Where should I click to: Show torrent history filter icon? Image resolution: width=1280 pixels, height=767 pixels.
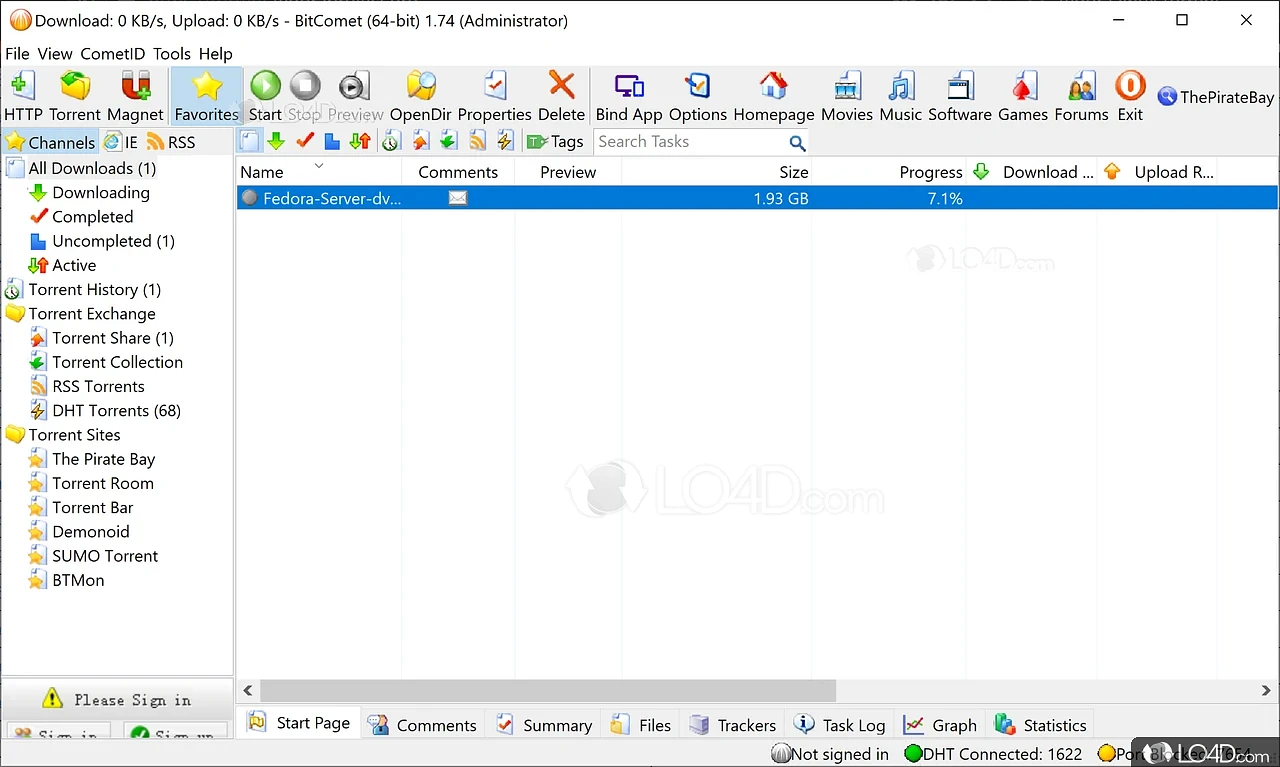(x=391, y=142)
